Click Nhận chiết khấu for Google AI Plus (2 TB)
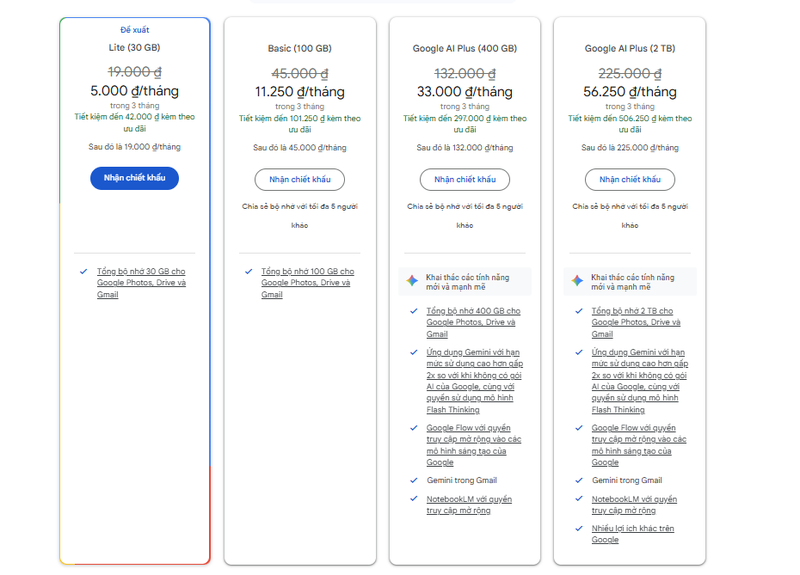800x575 pixels. tap(630, 180)
